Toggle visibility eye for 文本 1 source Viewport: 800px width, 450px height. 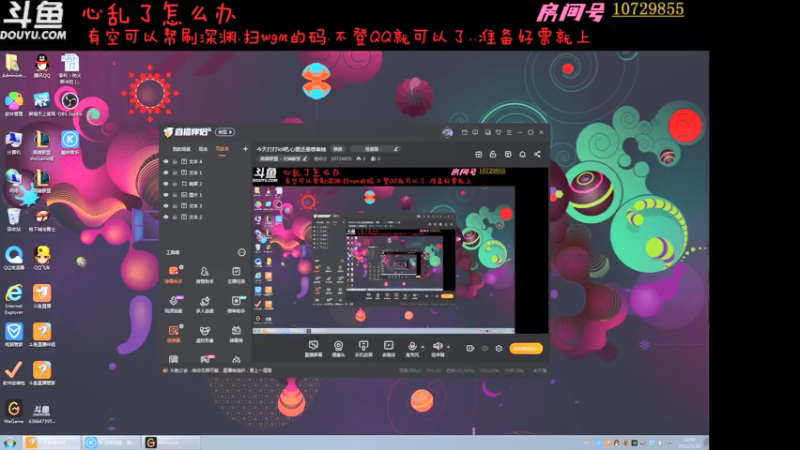(x=166, y=172)
